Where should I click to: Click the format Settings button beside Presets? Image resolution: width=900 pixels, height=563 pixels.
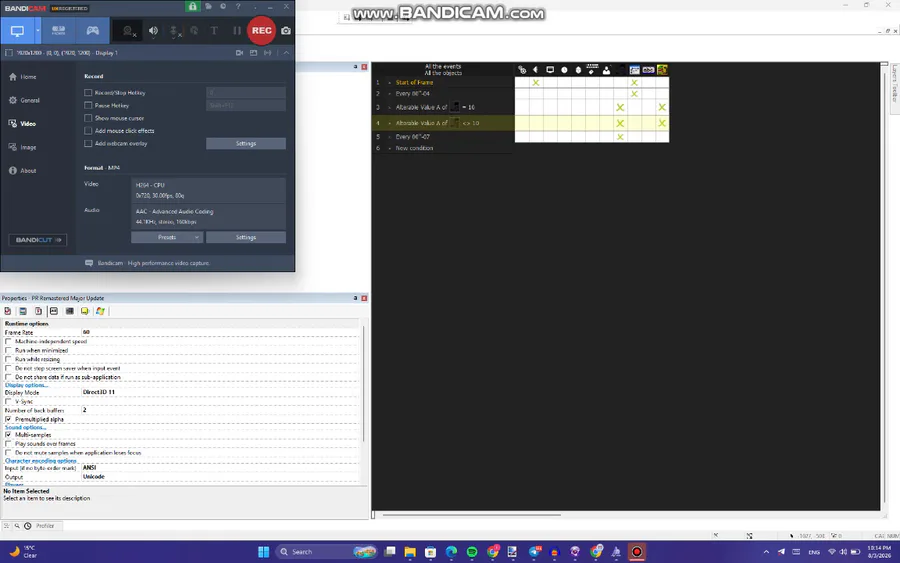click(246, 237)
